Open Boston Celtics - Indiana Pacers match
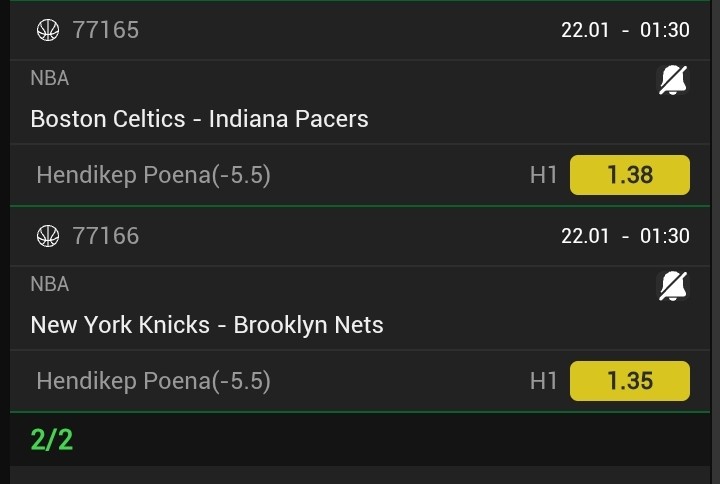Viewport: 720px width, 484px height. point(200,119)
